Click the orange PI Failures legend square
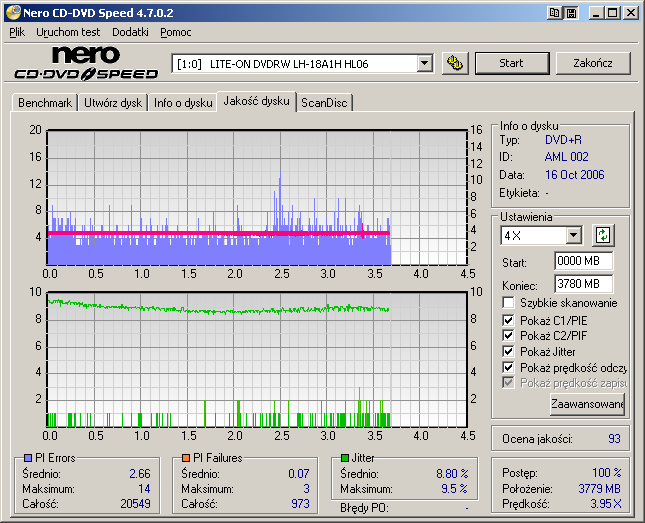The image size is (645, 523). 186,458
